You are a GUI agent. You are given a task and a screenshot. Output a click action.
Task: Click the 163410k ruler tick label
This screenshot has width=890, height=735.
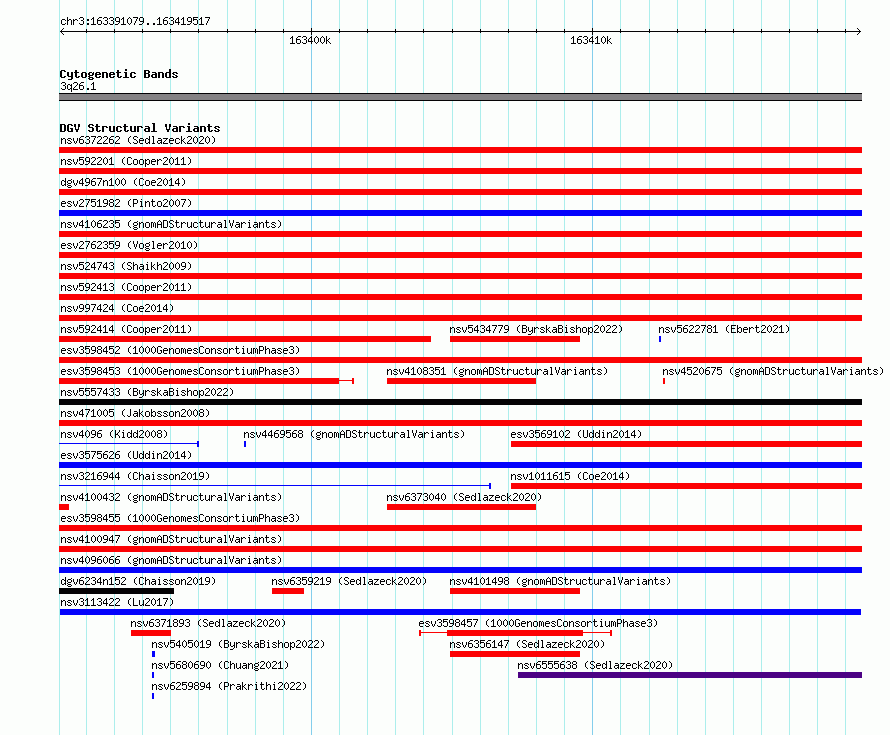(591, 40)
